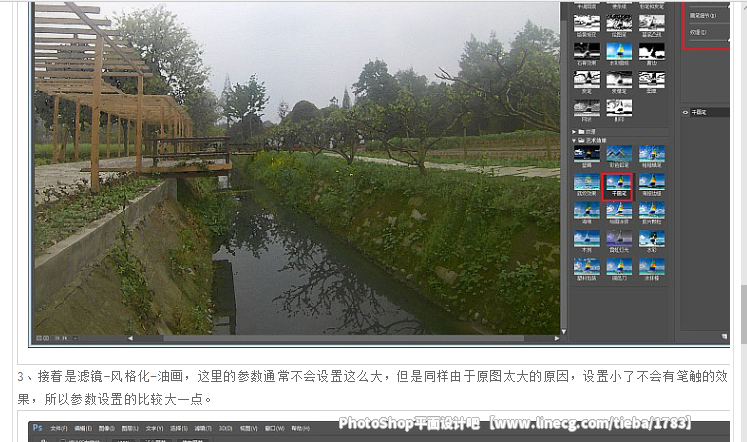Select the highlighted 干画笔 filter thumbnail
The width and height of the screenshot is (747, 442).
(618, 186)
